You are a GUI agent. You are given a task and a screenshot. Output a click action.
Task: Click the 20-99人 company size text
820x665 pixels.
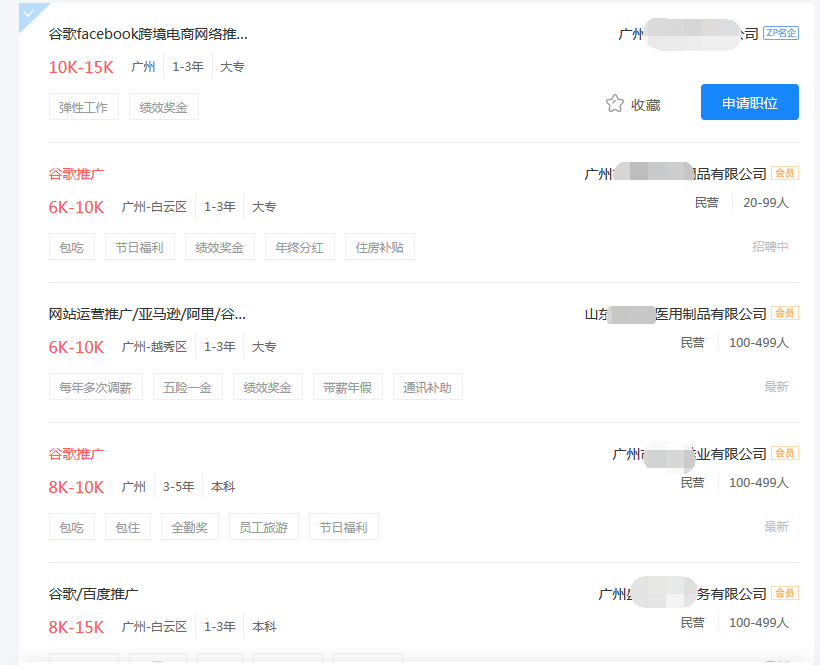click(x=766, y=202)
